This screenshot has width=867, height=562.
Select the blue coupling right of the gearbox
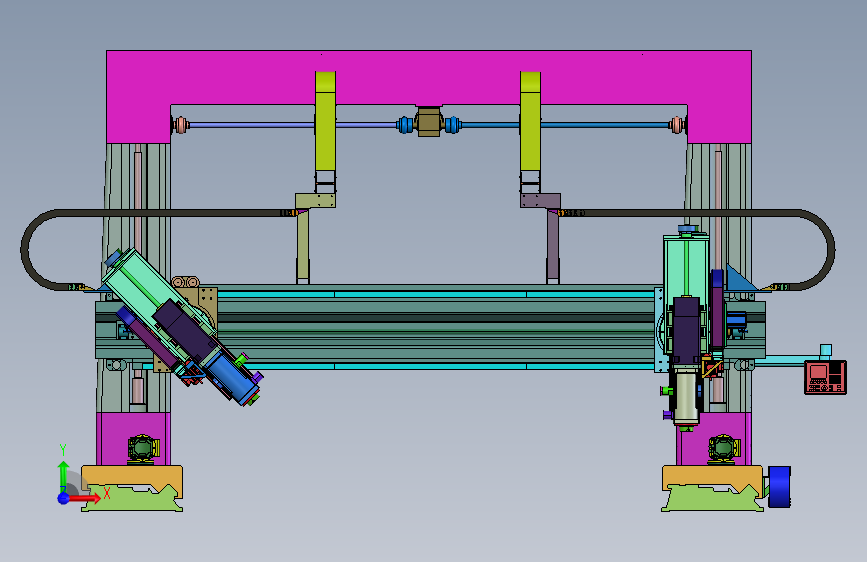coord(452,125)
